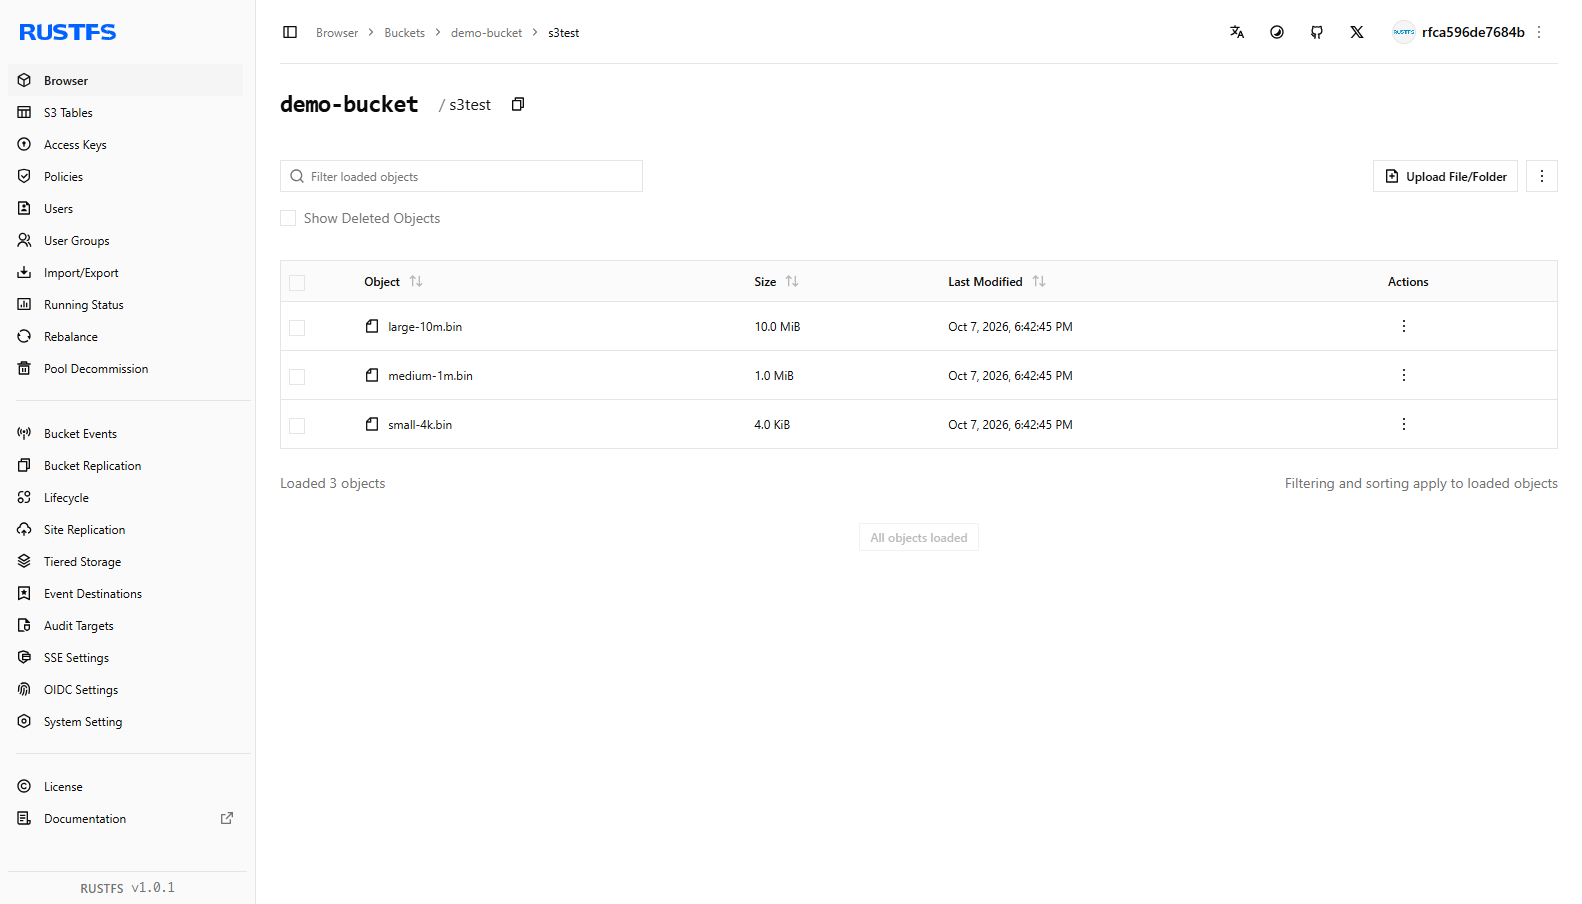Switch theme with the dark mode icon
Image resolution: width=1582 pixels, height=904 pixels.
point(1277,32)
